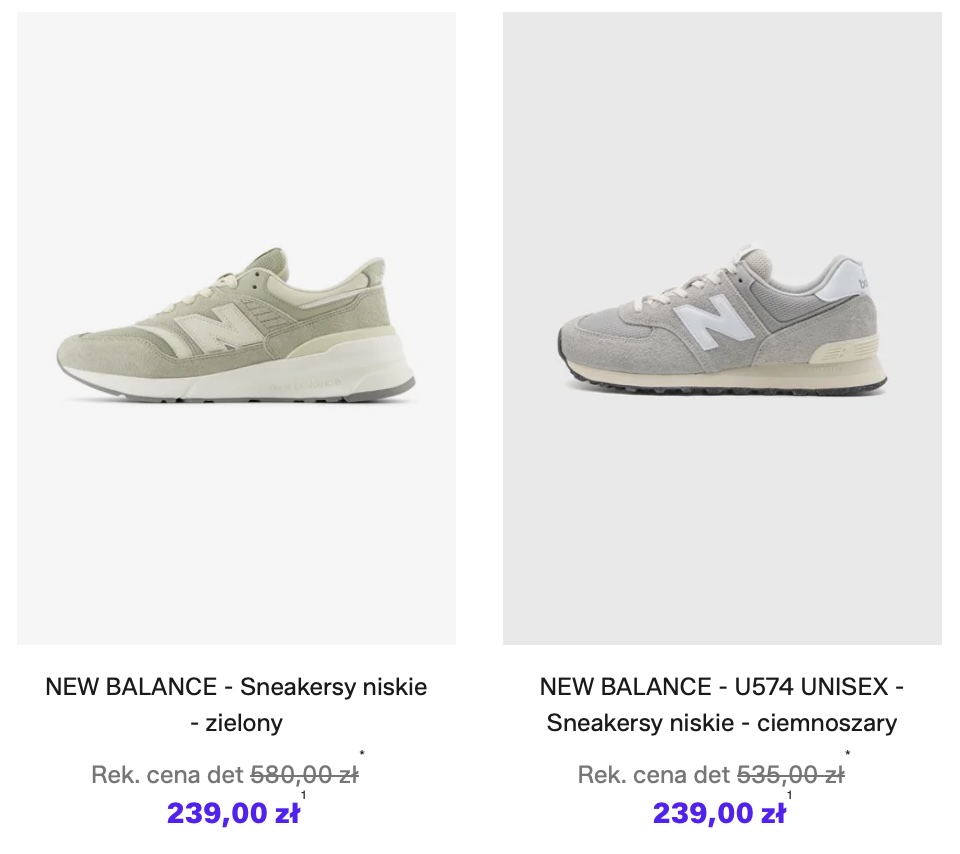Open the grey U574 sneaker photo
The width and height of the screenshot is (960, 854).
(722, 328)
